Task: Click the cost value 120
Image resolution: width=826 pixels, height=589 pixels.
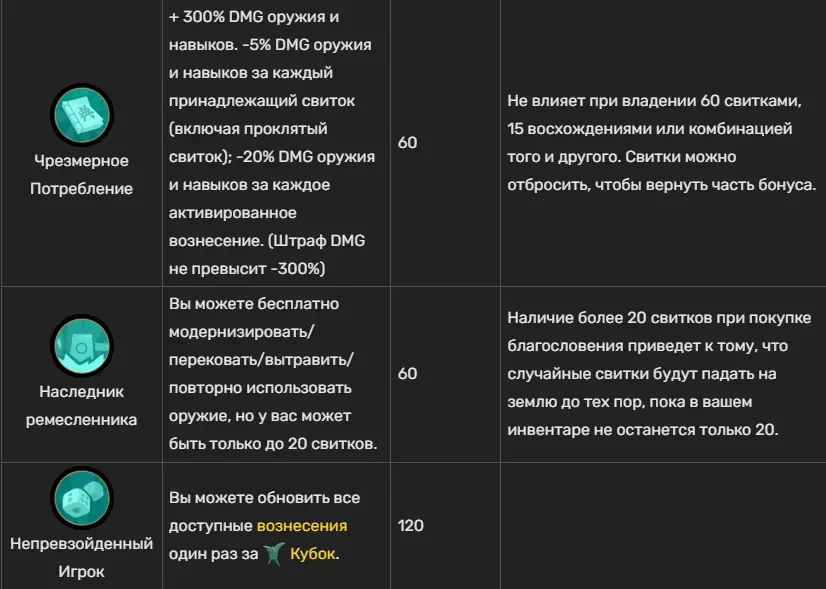Action: 411,526
